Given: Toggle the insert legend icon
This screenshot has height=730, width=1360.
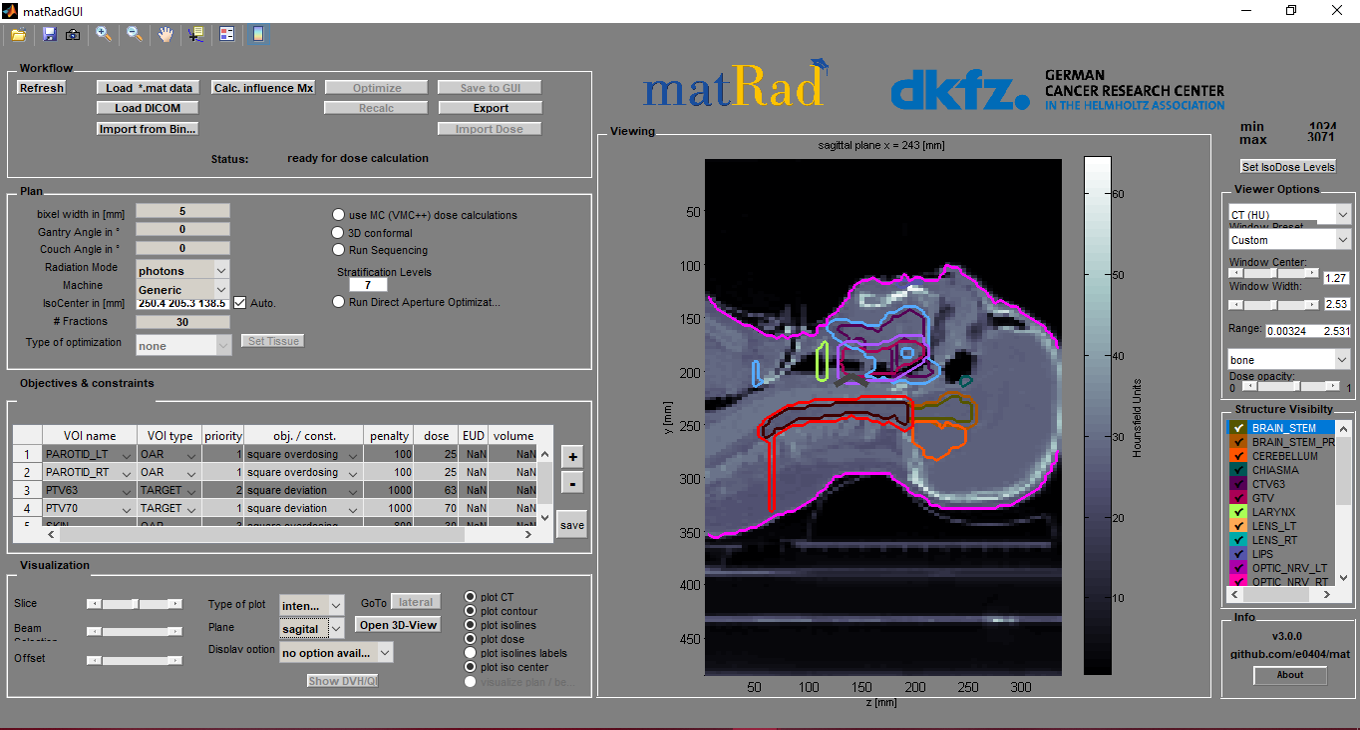Looking at the screenshot, I should (227, 35).
